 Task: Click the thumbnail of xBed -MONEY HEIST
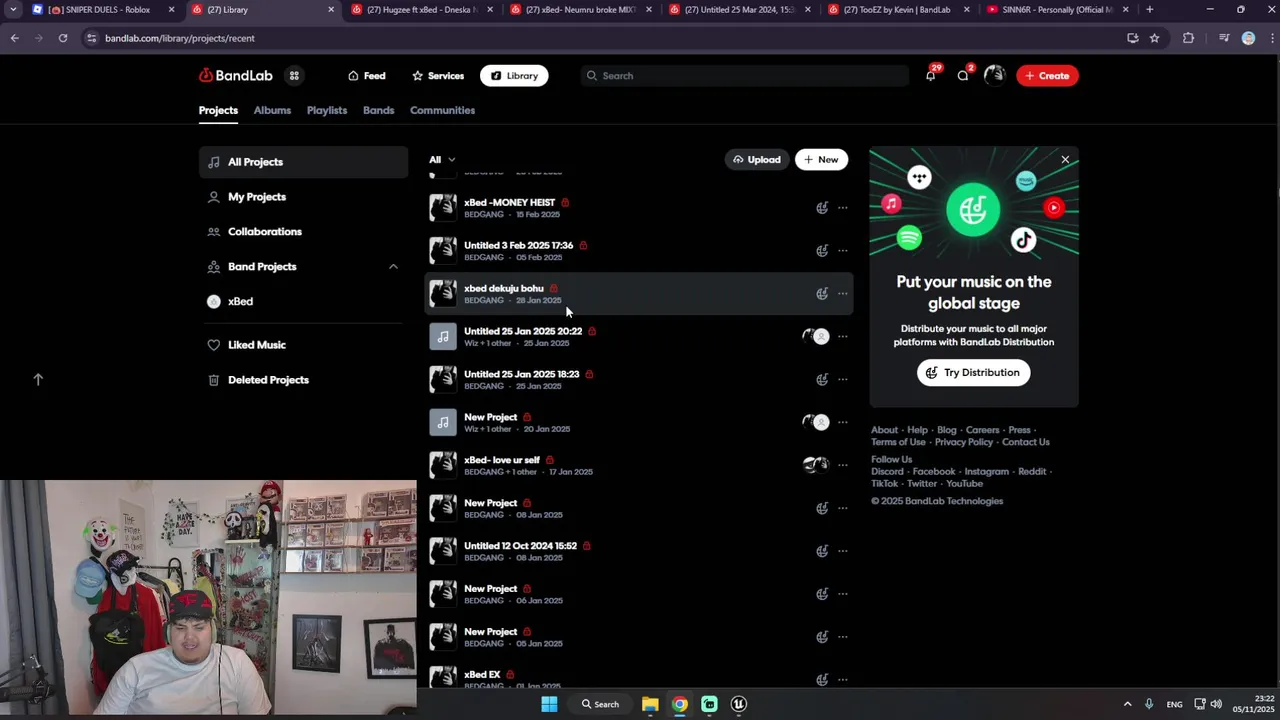point(443,208)
